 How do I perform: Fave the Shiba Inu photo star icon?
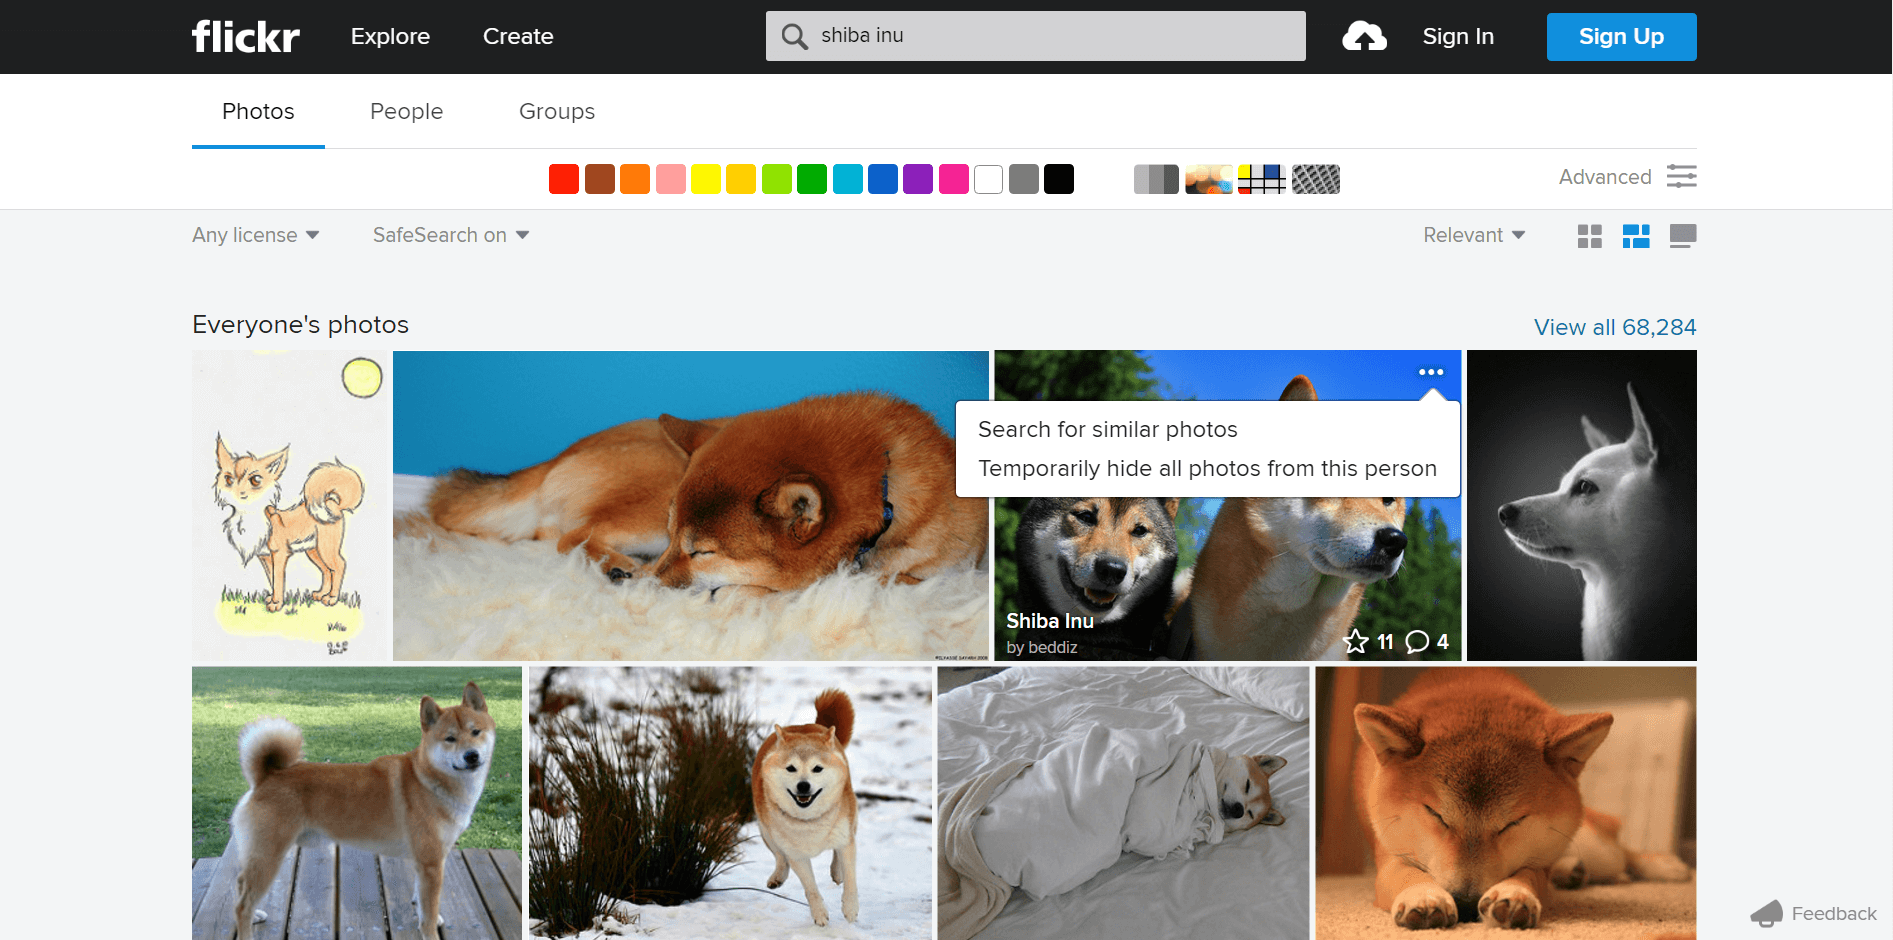point(1356,642)
